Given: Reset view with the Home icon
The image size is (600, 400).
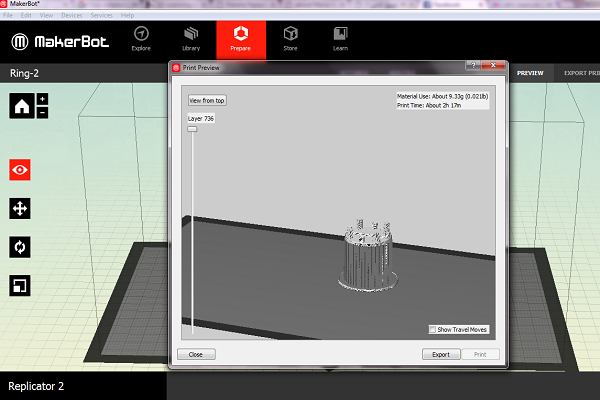Looking at the screenshot, I should [22, 106].
